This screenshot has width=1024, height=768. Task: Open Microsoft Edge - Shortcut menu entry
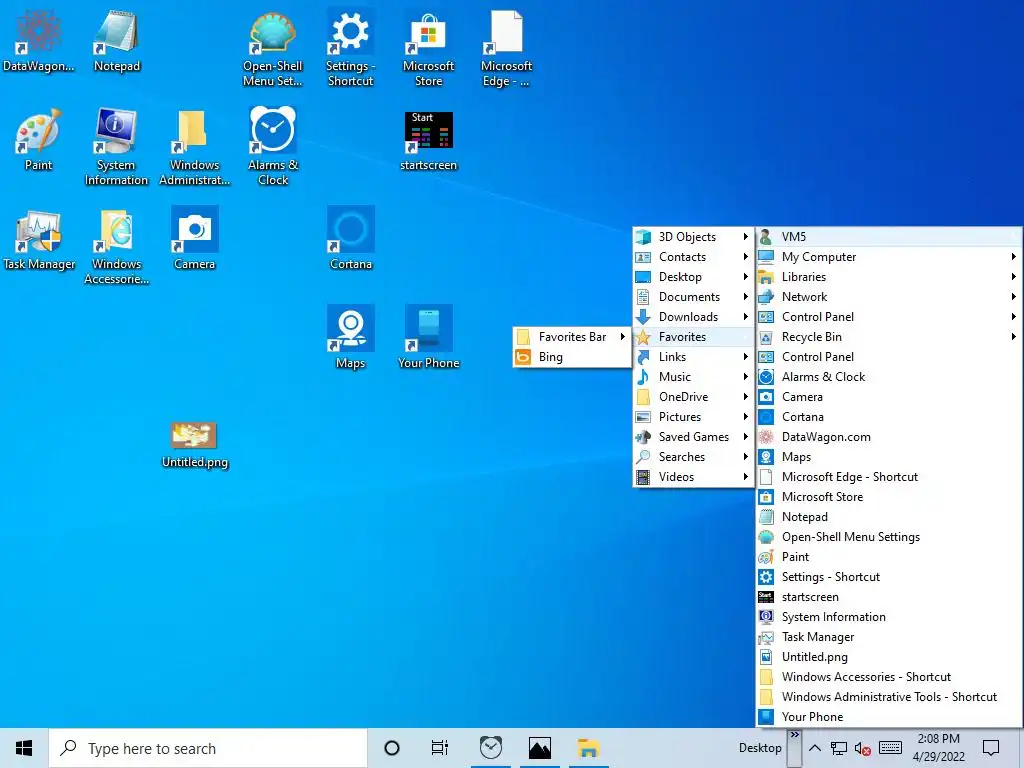tap(889, 477)
